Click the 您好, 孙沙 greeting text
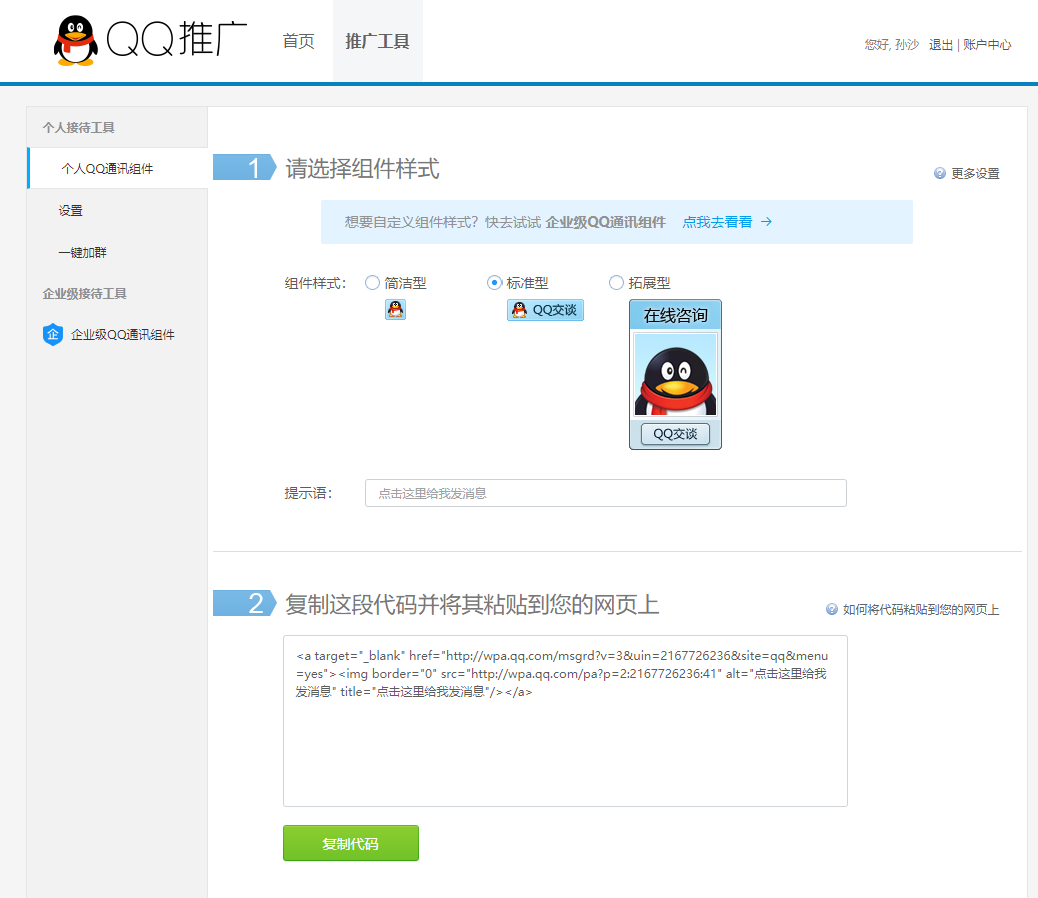 pos(892,44)
